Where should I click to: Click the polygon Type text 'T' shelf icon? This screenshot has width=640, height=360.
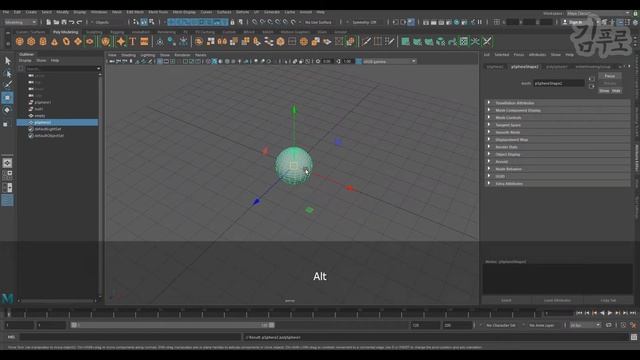tap(133, 41)
